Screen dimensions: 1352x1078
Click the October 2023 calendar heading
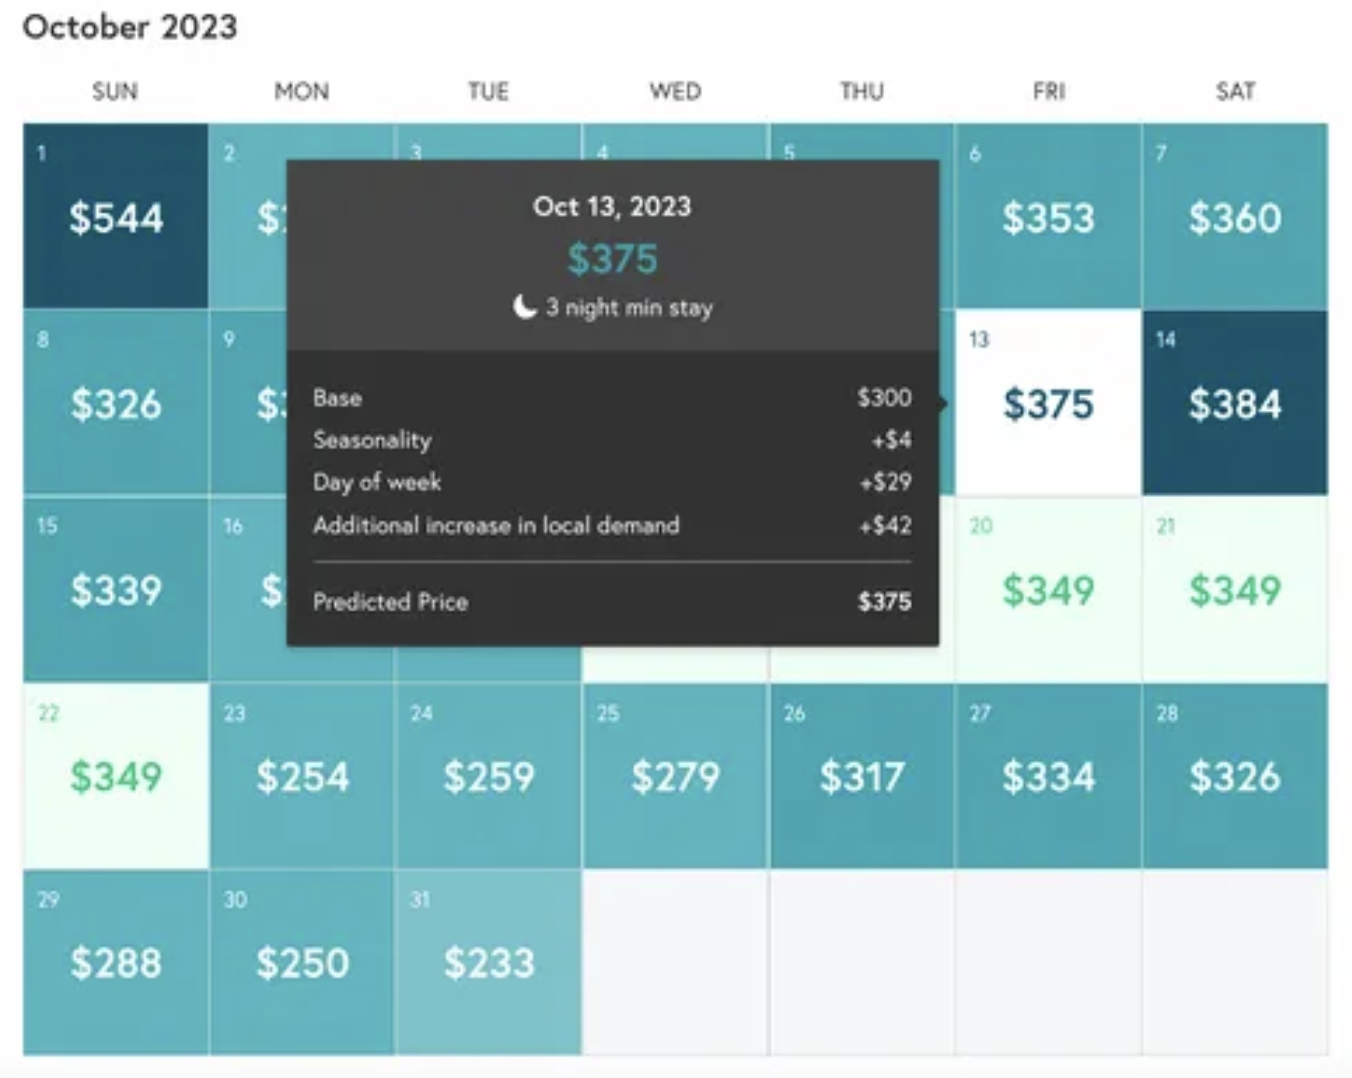click(x=129, y=27)
